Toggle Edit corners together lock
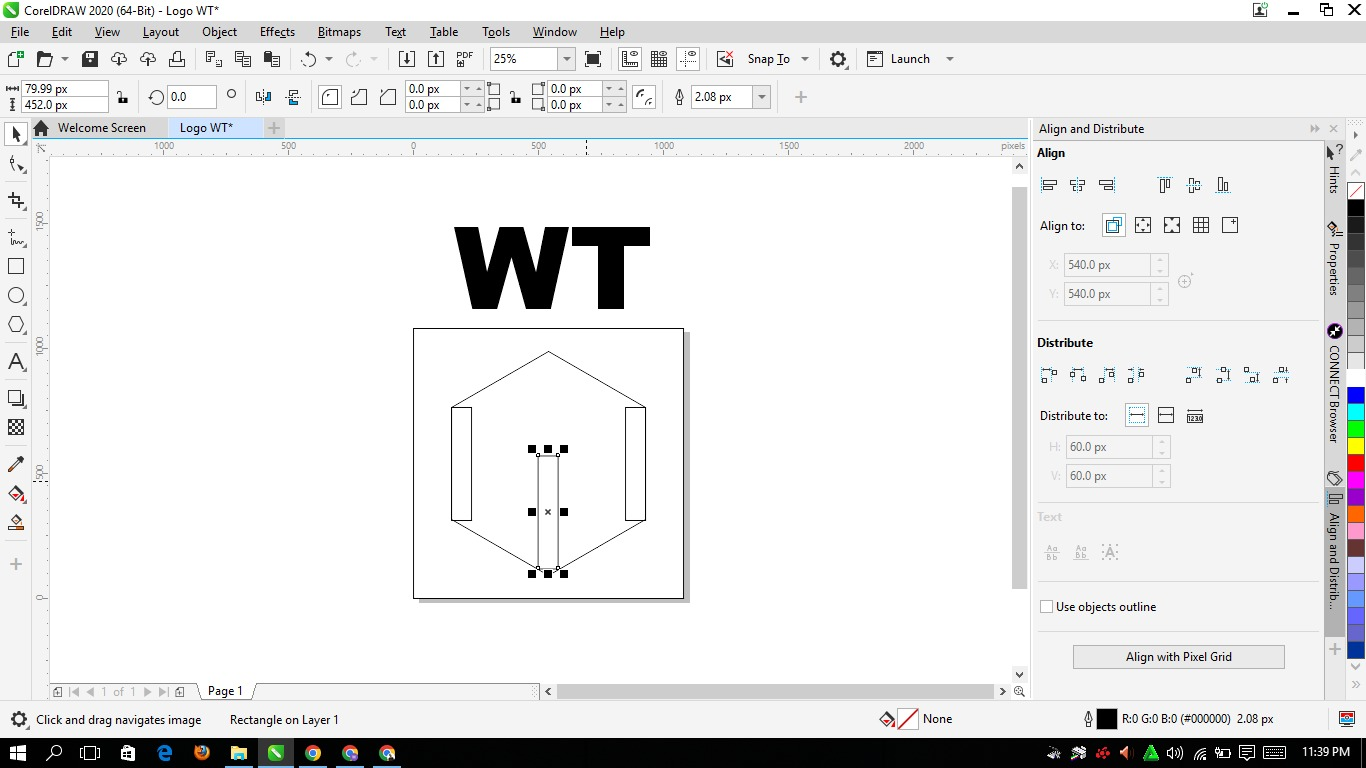This screenshot has width=1366, height=768. pos(515,97)
